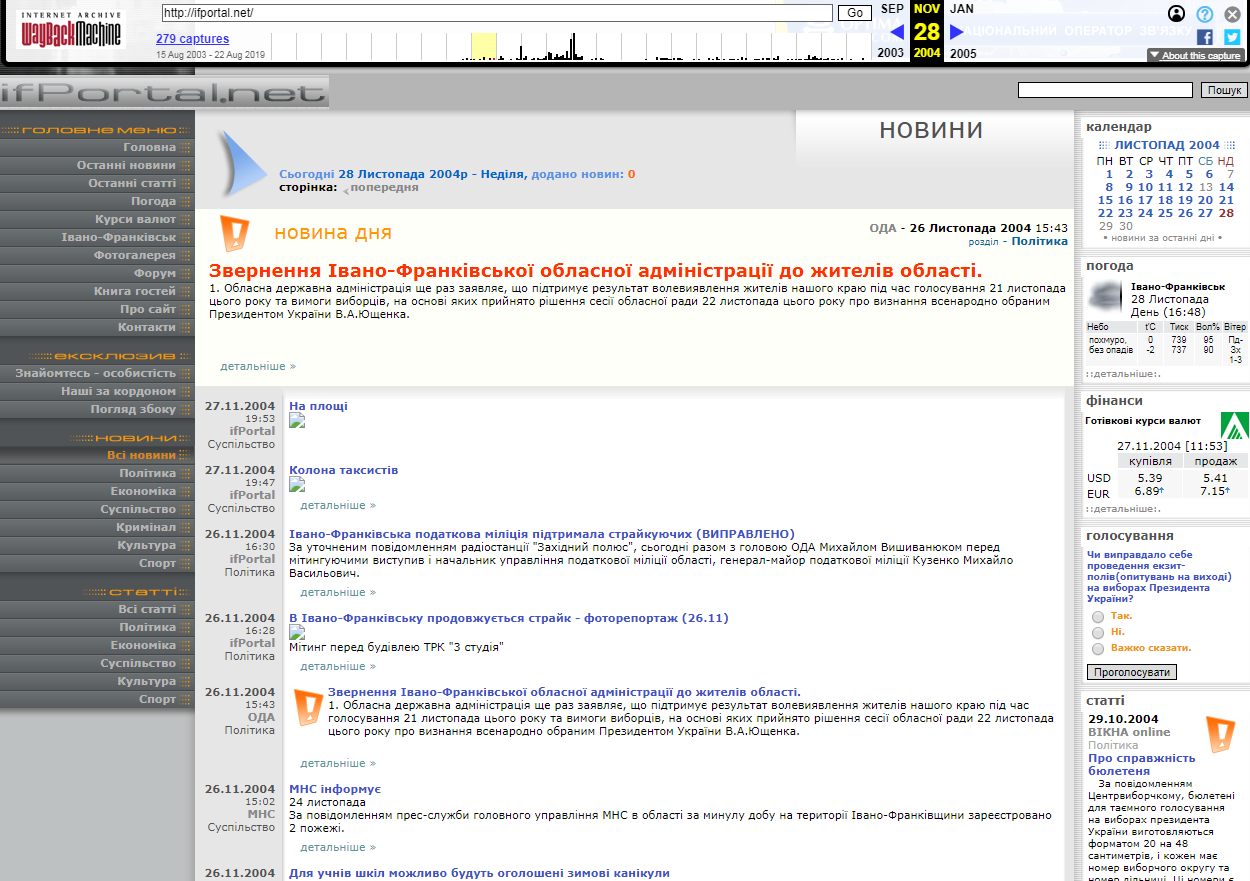The image size is (1250, 881).
Task: Expand the About this capture dropdown
Action: coord(1196,56)
